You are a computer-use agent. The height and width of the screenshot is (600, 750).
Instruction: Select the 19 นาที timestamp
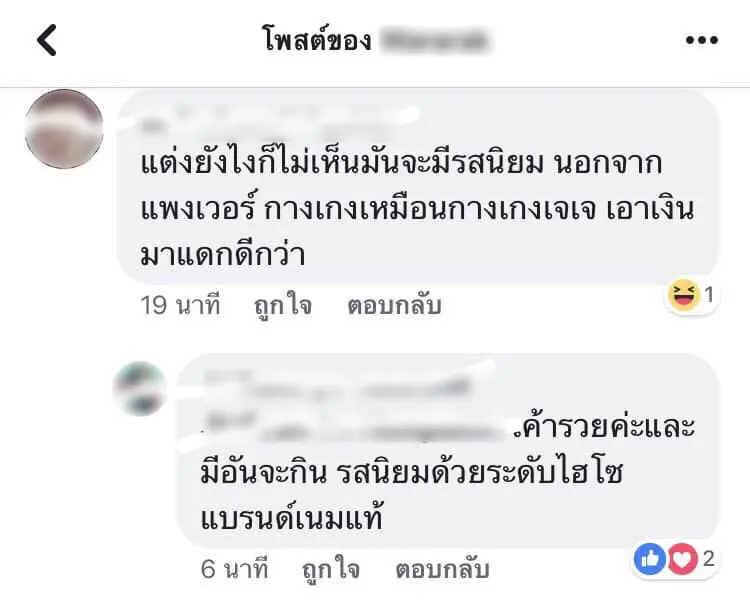point(180,305)
